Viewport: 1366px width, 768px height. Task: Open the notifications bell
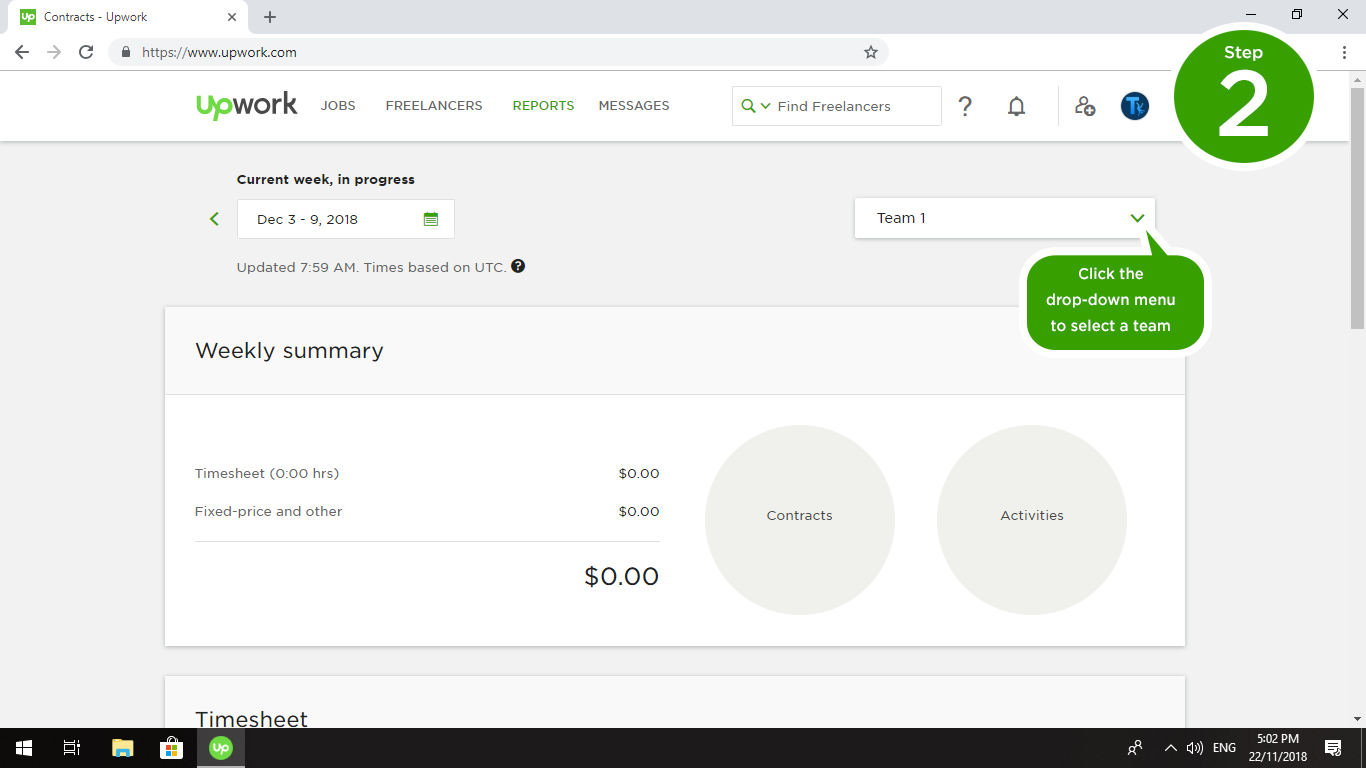pyautogui.click(x=1016, y=106)
